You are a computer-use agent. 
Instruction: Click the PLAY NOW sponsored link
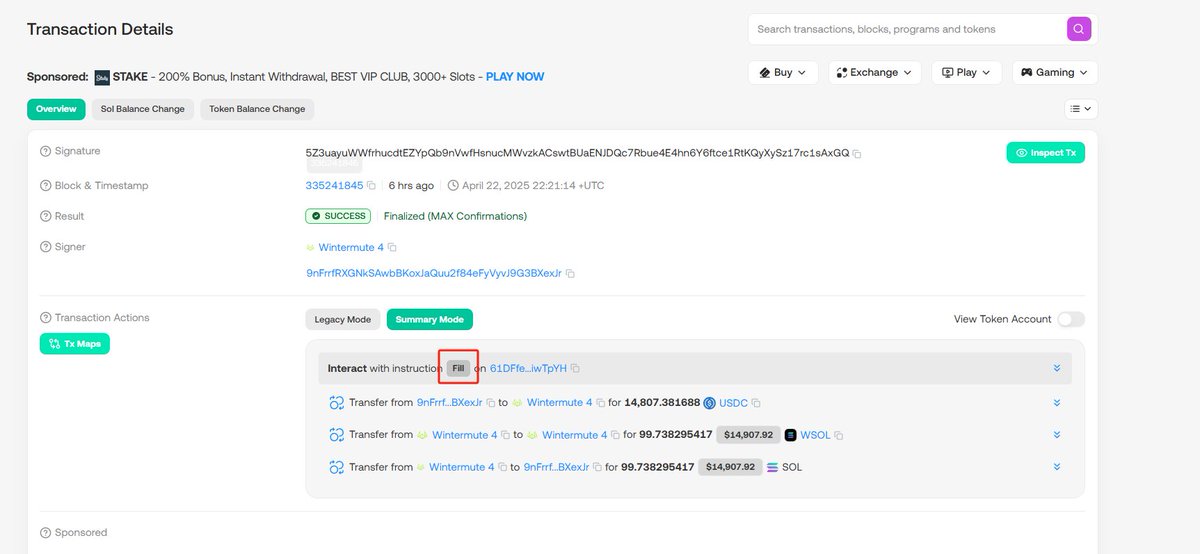tap(515, 77)
